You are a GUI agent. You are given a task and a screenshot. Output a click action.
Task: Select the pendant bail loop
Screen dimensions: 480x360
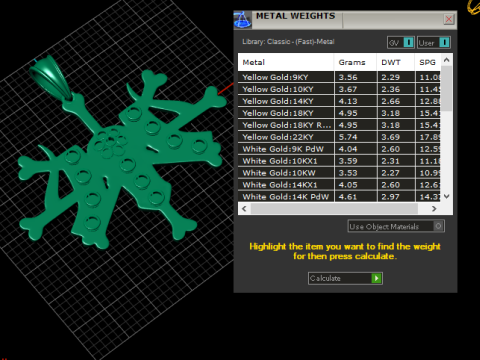click(x=50, y=78)
